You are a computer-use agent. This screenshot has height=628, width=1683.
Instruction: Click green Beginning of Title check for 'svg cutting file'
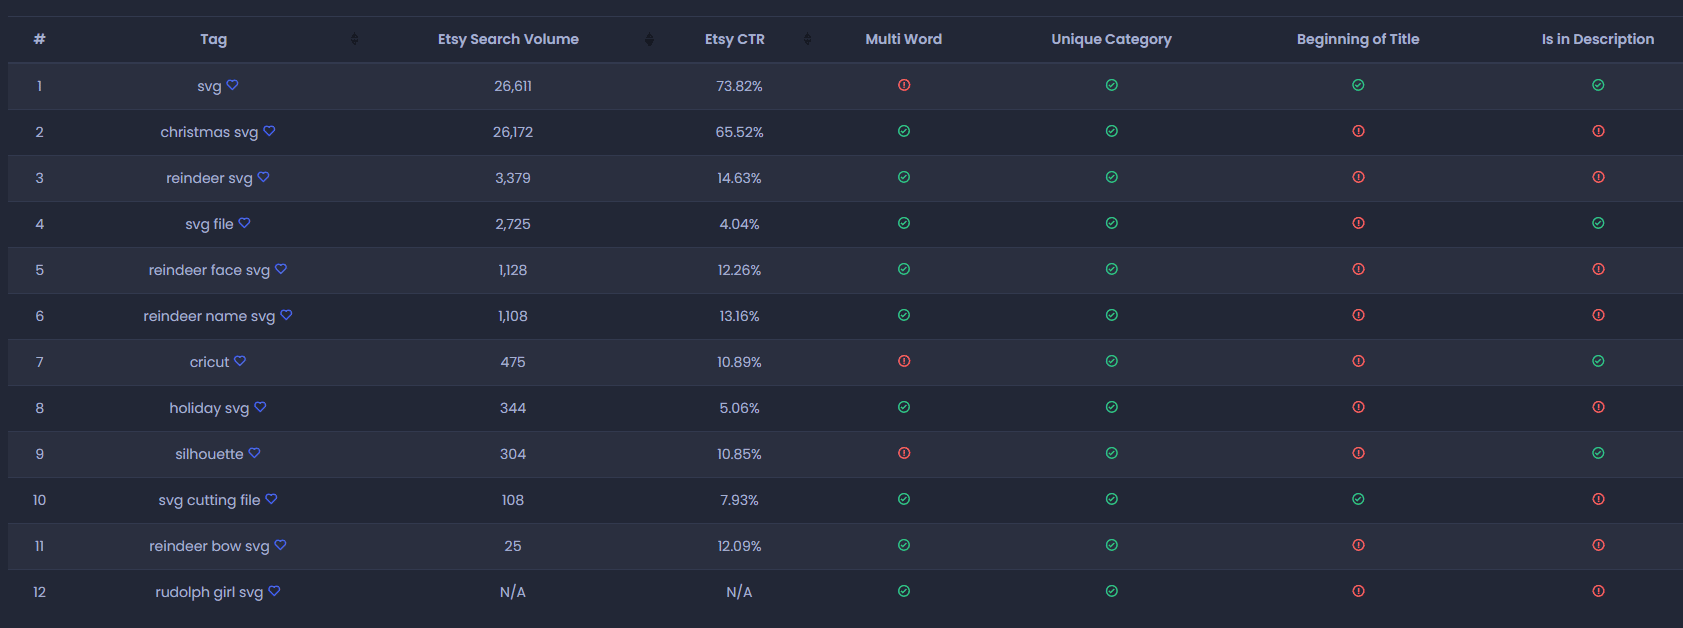point(1358,499)
